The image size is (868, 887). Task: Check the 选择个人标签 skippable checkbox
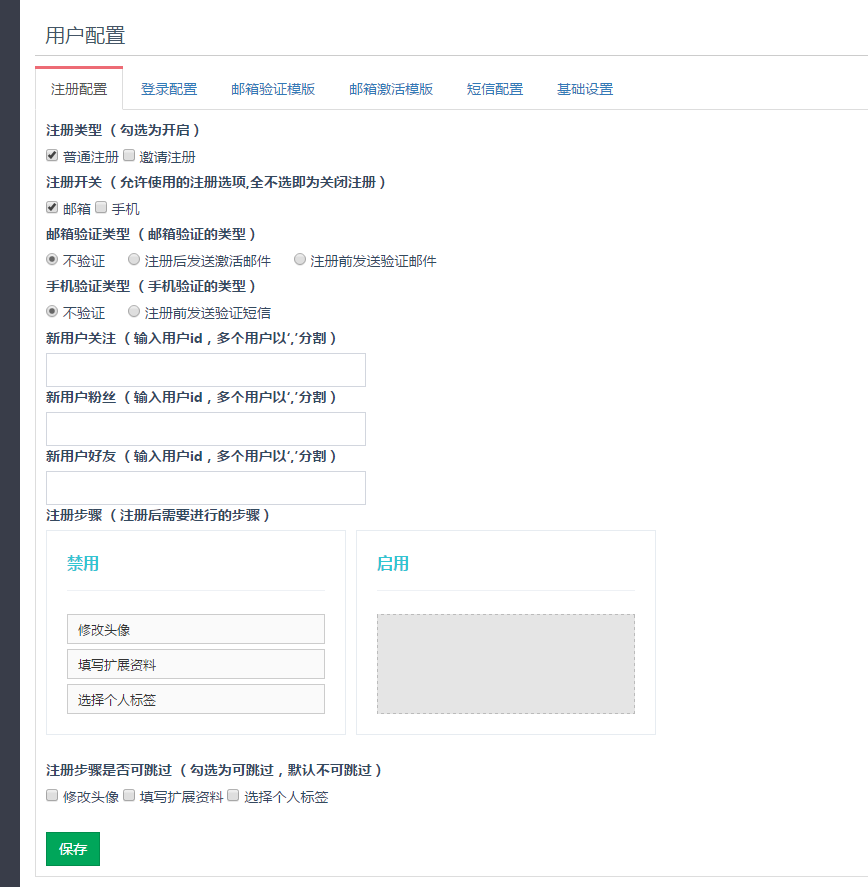pos(233,795)
